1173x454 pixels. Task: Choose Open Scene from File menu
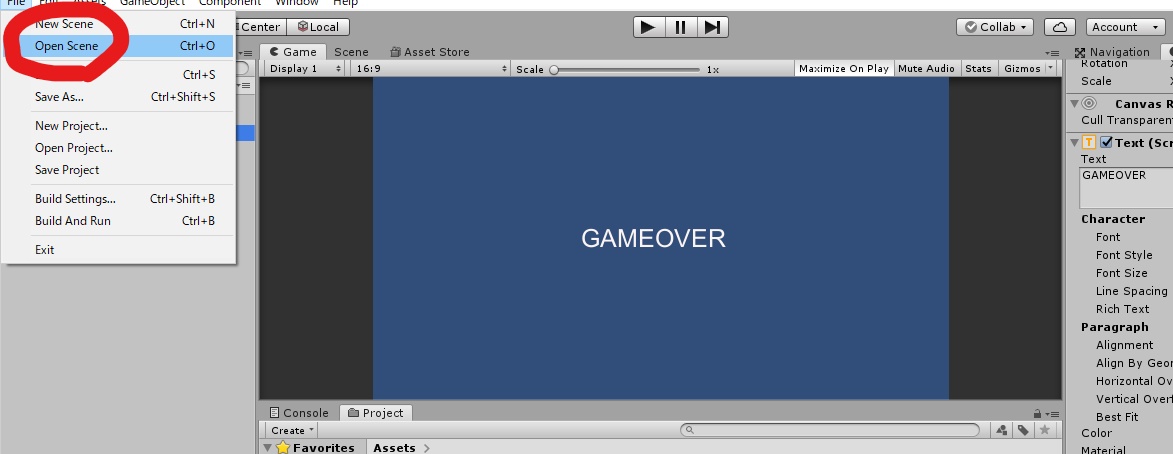tap(118, 46)
